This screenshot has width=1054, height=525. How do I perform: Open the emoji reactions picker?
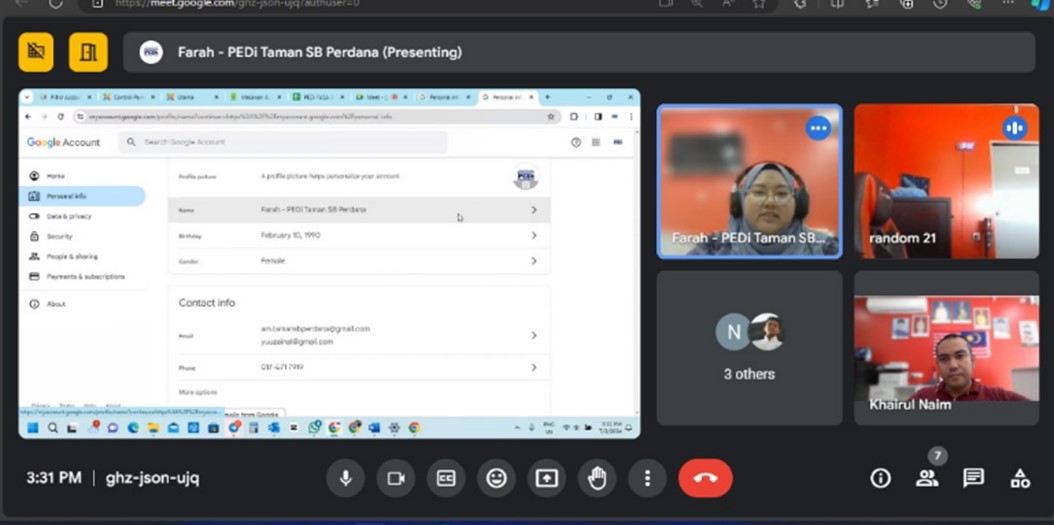(496, 479)
